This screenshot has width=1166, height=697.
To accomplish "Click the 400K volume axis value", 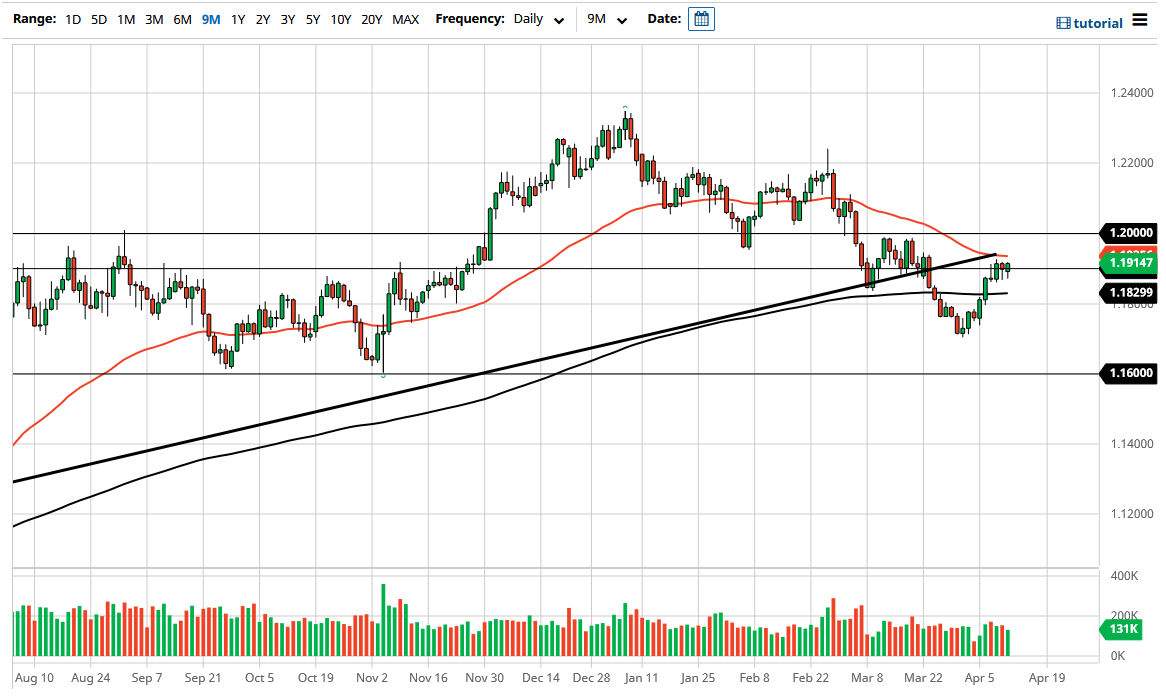I will point(1124,576).
